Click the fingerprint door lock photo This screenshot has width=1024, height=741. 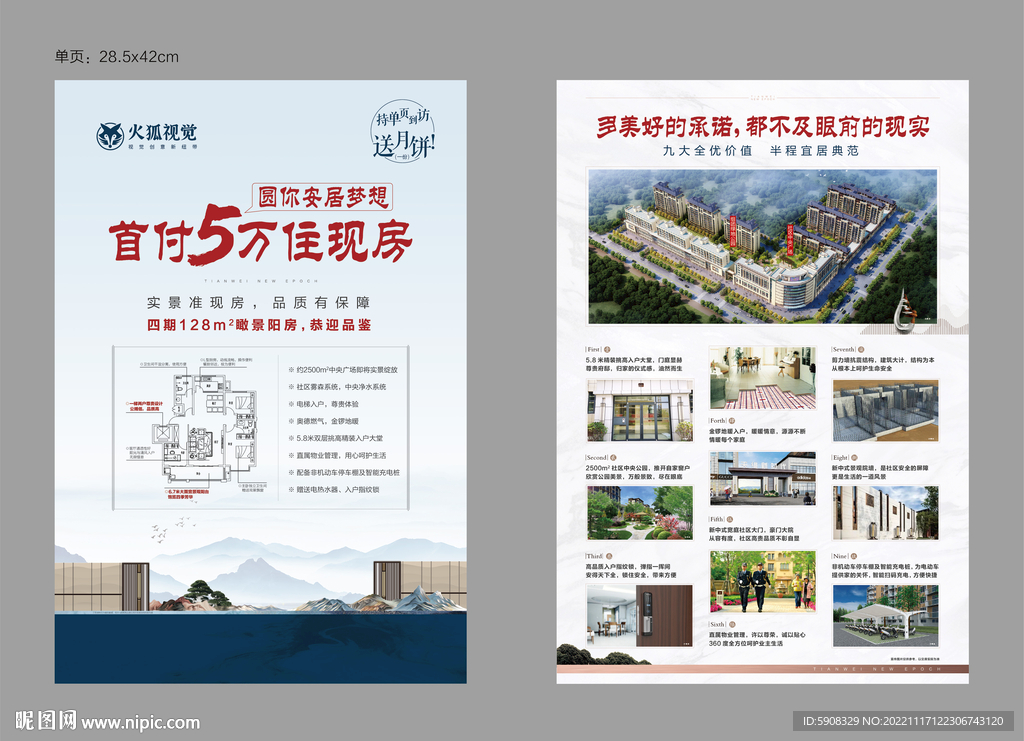pos(640,616)
